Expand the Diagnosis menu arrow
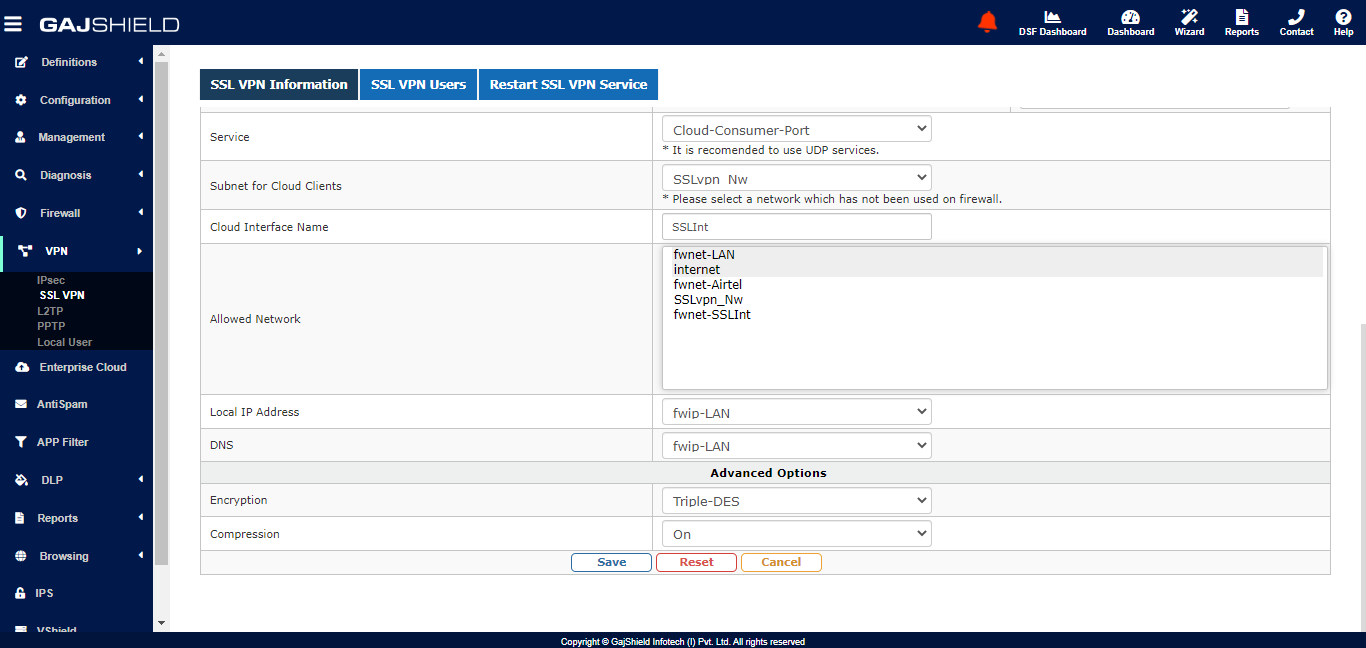 click(141, 174)
